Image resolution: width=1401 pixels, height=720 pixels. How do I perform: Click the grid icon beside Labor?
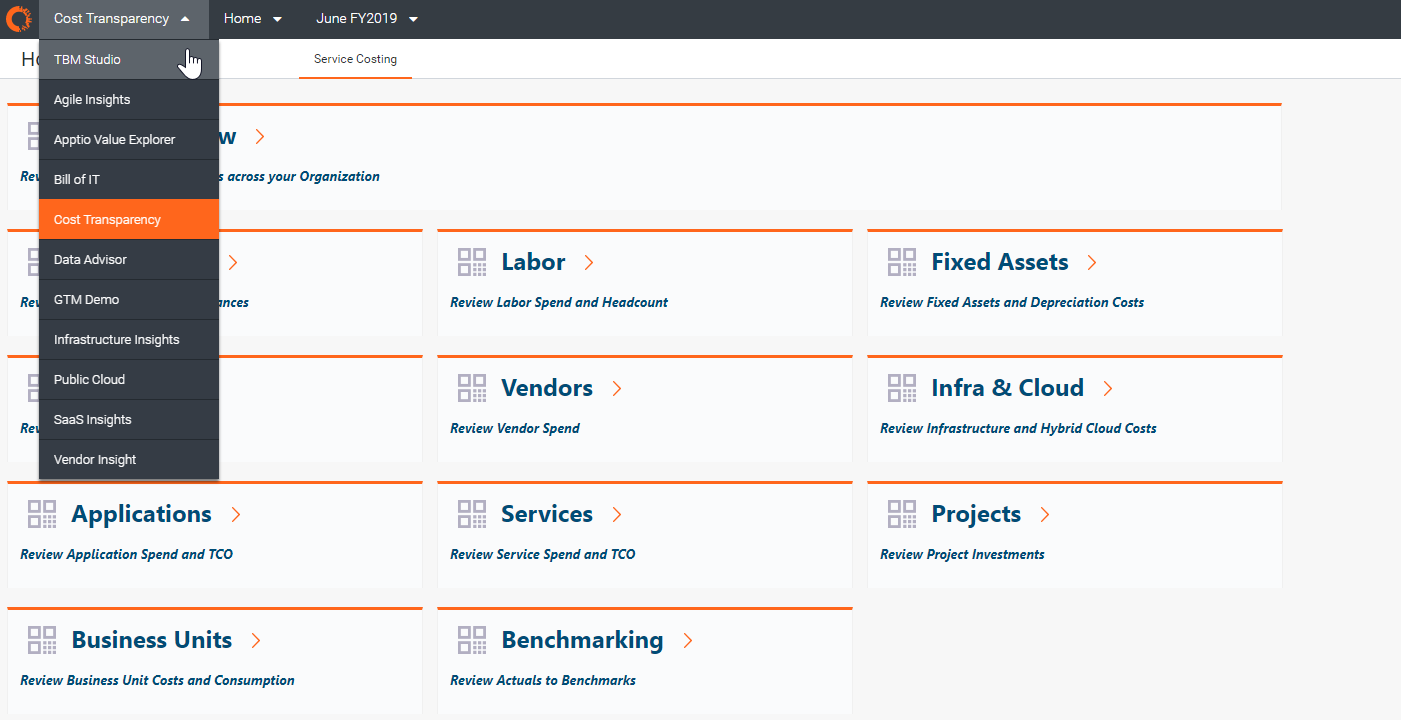[x=472, y=262]
